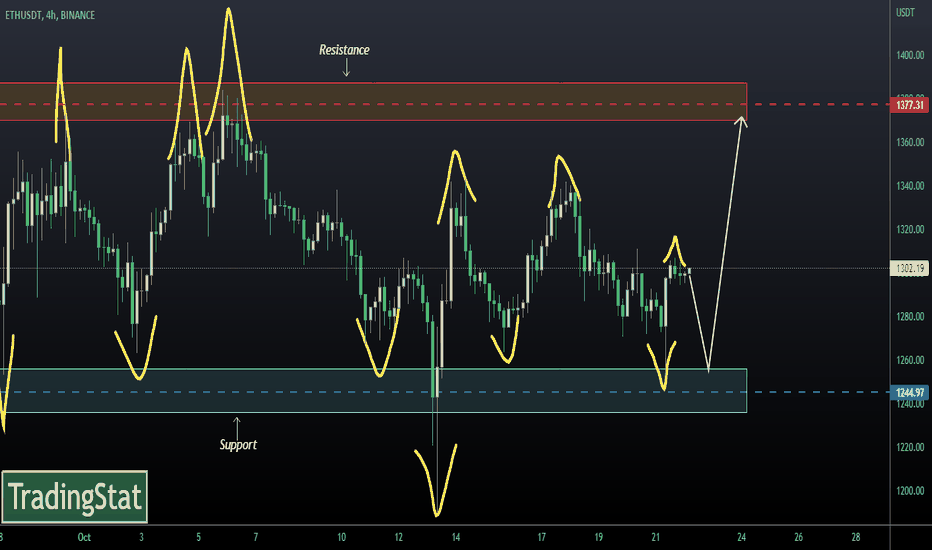
Task: Click the 5 date on time axis
Action: (x=199, y=537)
